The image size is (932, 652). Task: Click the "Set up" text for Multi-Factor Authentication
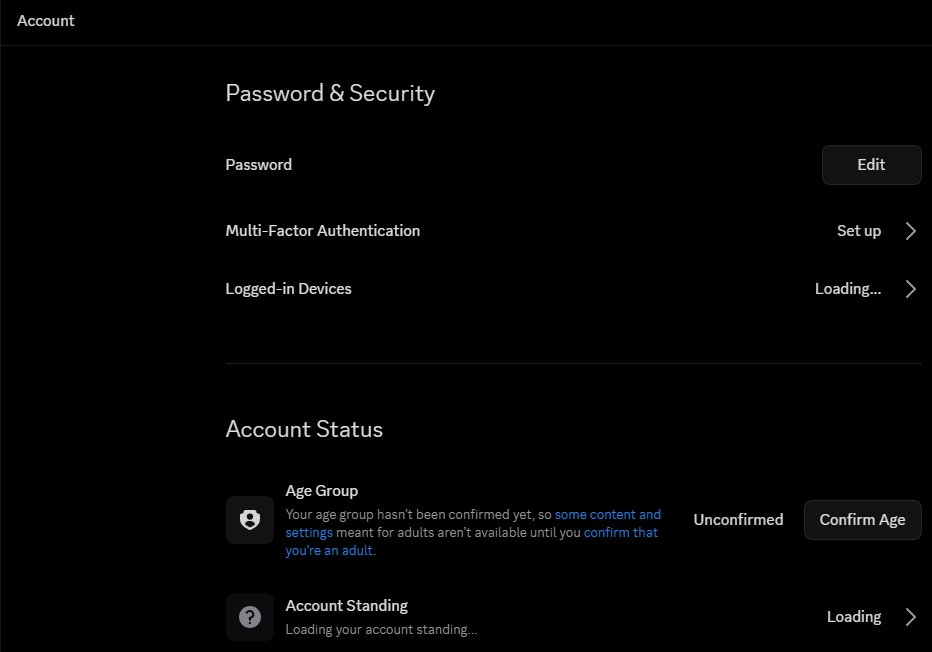[859, 231]
